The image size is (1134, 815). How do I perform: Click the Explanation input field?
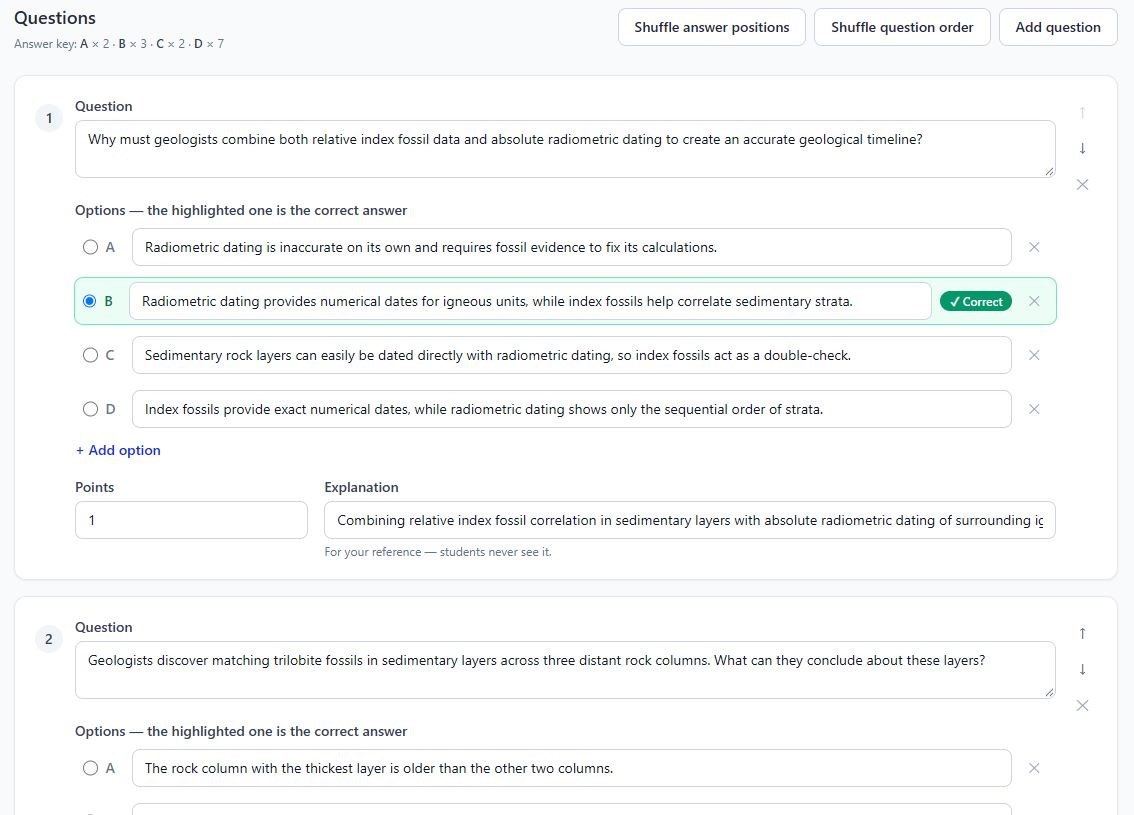click(x=689, y=520)
